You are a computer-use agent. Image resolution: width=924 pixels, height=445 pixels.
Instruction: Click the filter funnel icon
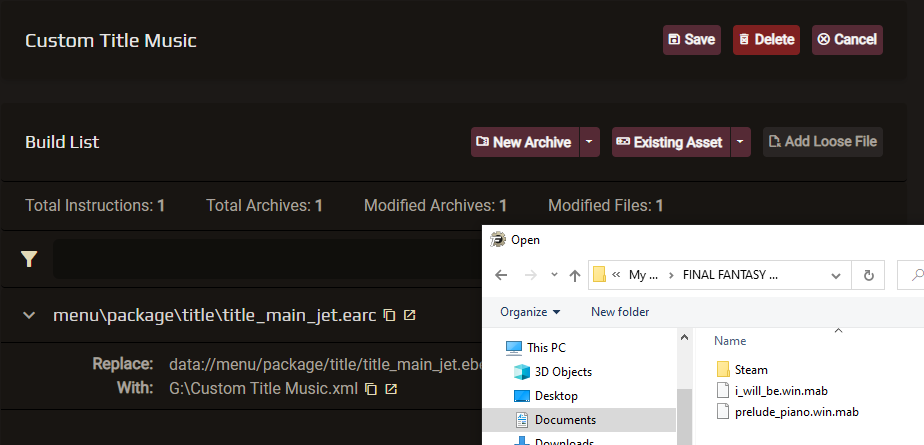(29, 259)
